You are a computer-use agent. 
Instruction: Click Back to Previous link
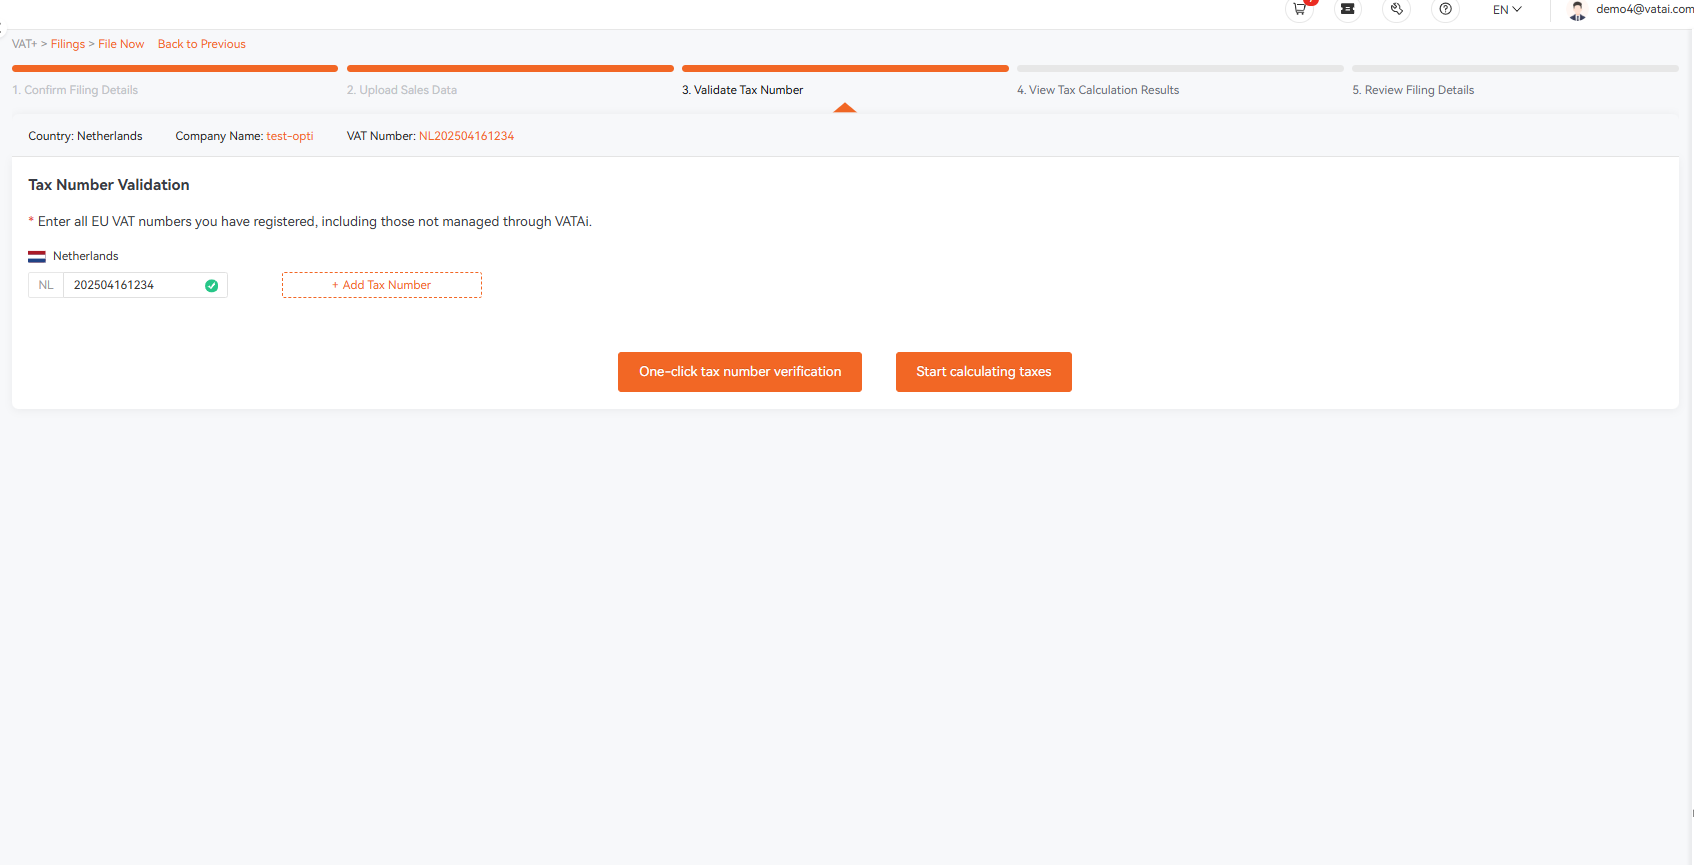click(202, 44)
